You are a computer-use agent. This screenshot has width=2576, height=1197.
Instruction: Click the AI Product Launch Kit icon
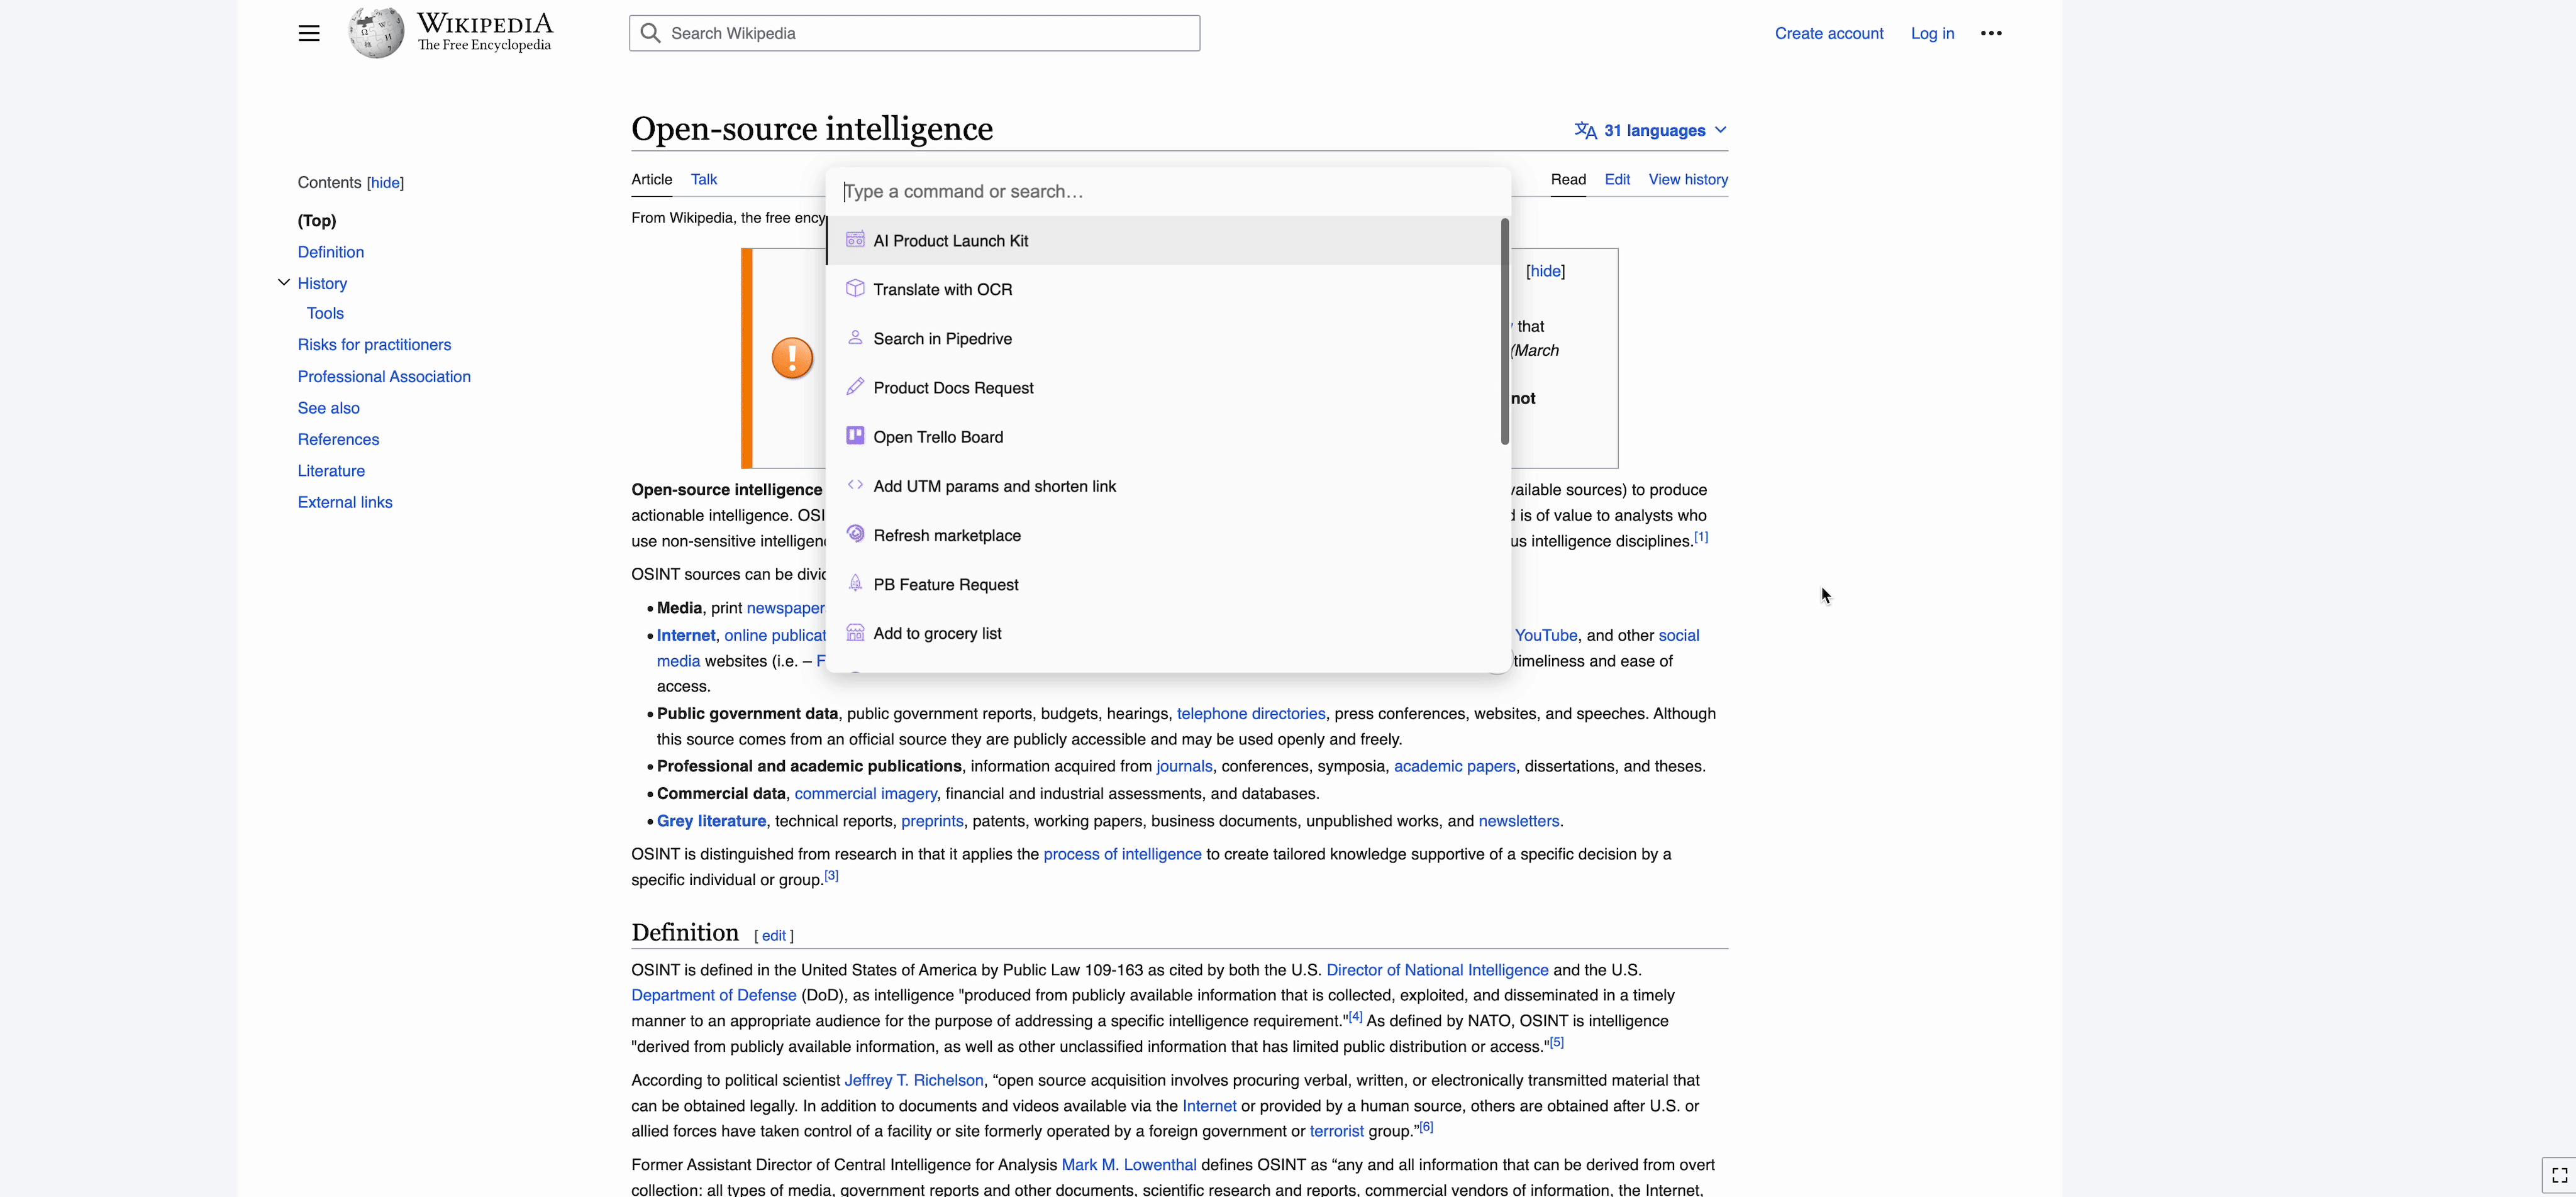tap(855, 240)
